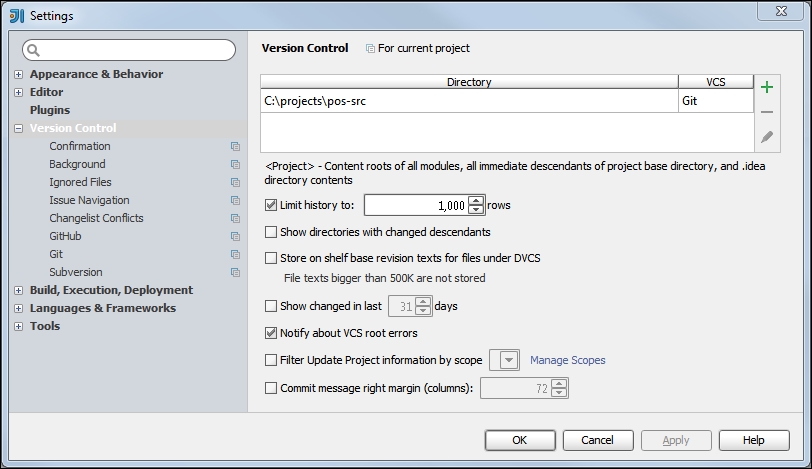The height and width of the screenshot is (469, 812).
Task: Click project-level icon beside GitHub
Action: pos(235,237)
